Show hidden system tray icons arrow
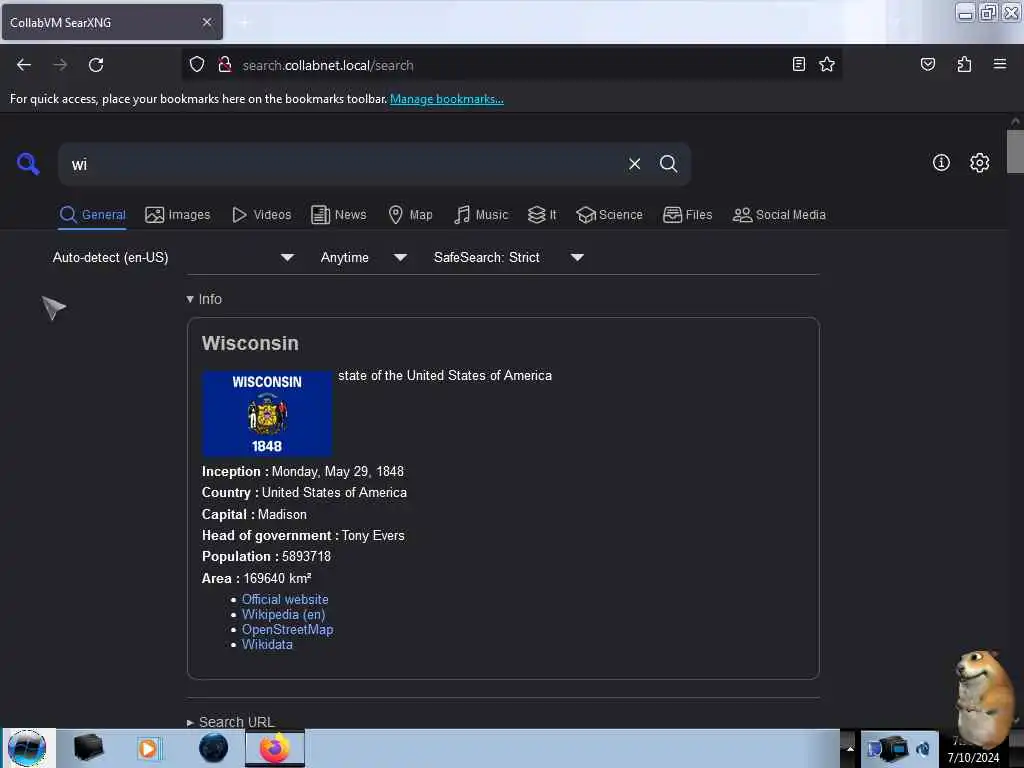1024x768 pixels. click(x=850, y=748)
